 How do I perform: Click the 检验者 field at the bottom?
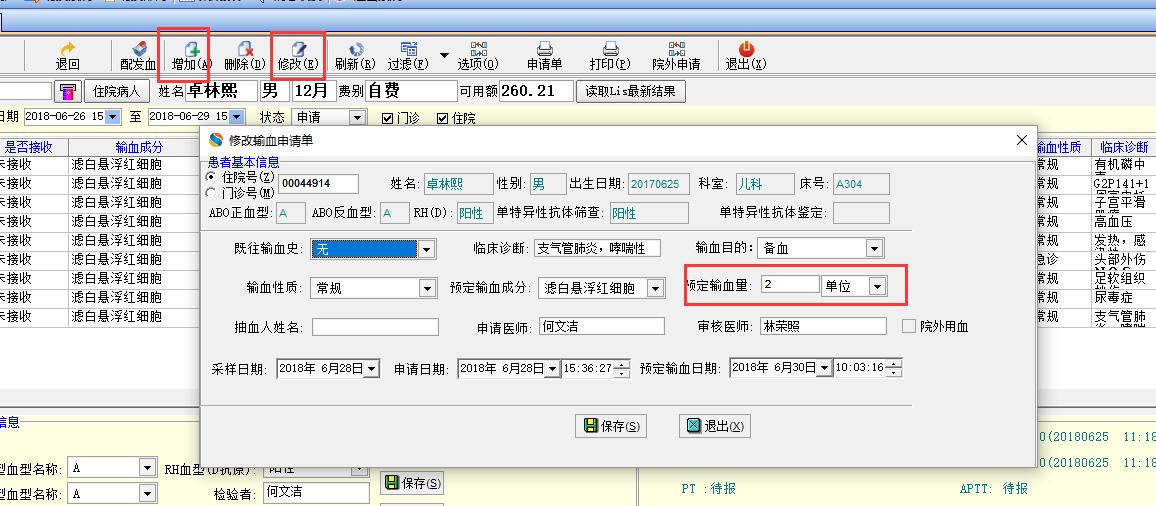[x=316, y=492]
